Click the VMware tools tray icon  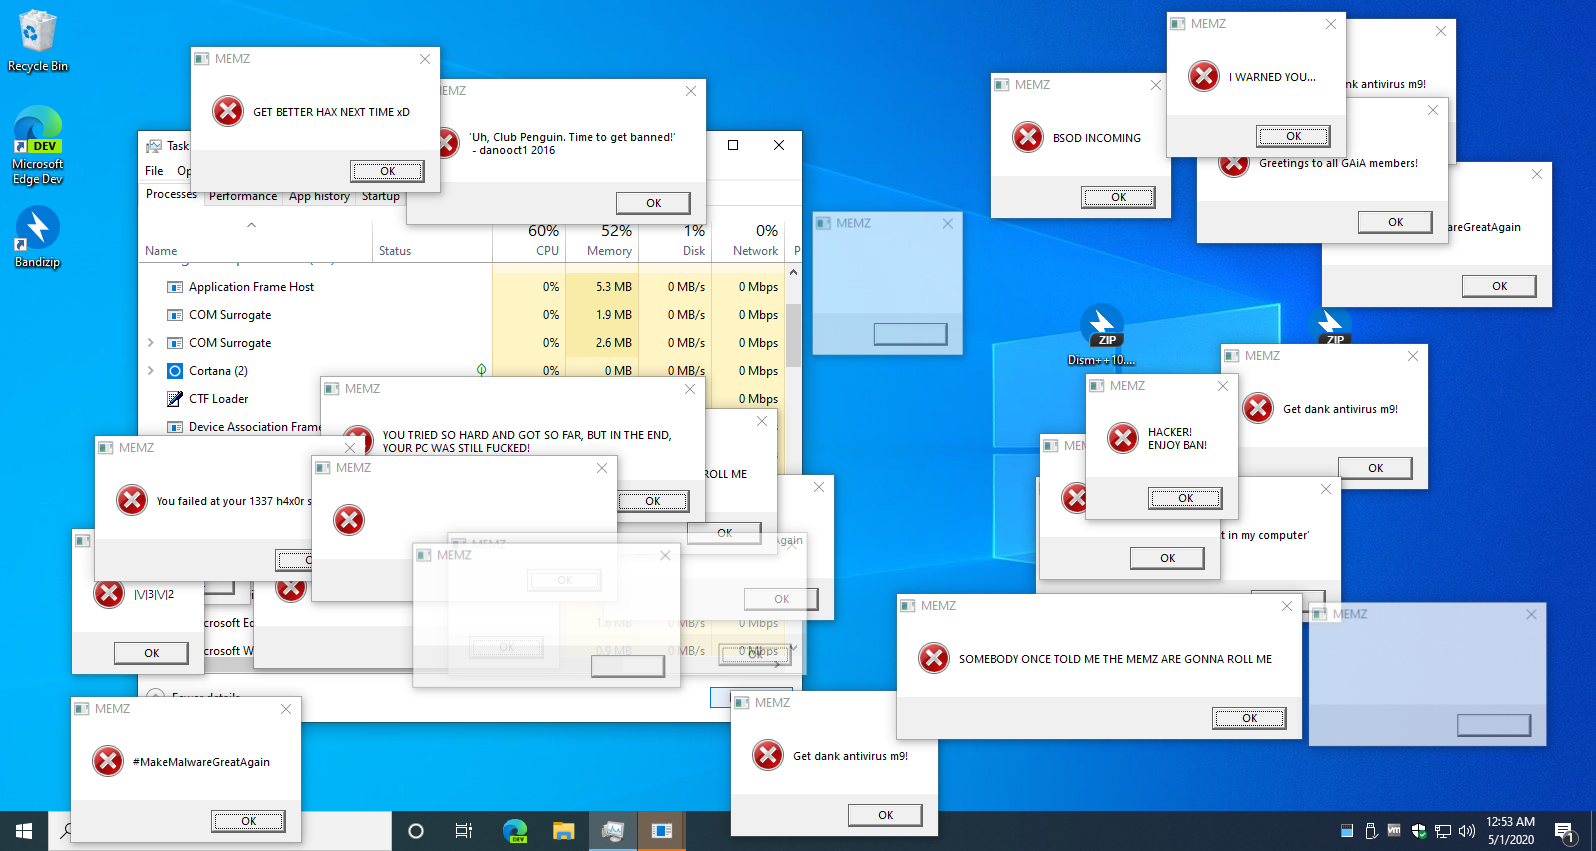pyautogui.click(x=1394, y=830)
